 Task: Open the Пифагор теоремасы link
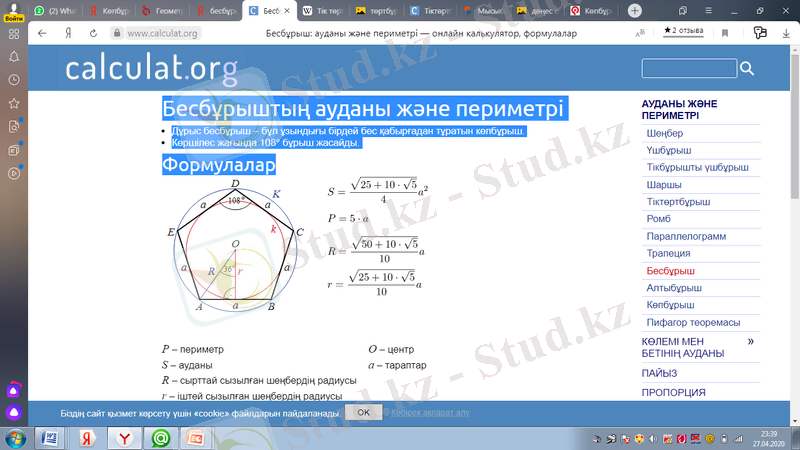pyautogui.click(x=693, y=322)
